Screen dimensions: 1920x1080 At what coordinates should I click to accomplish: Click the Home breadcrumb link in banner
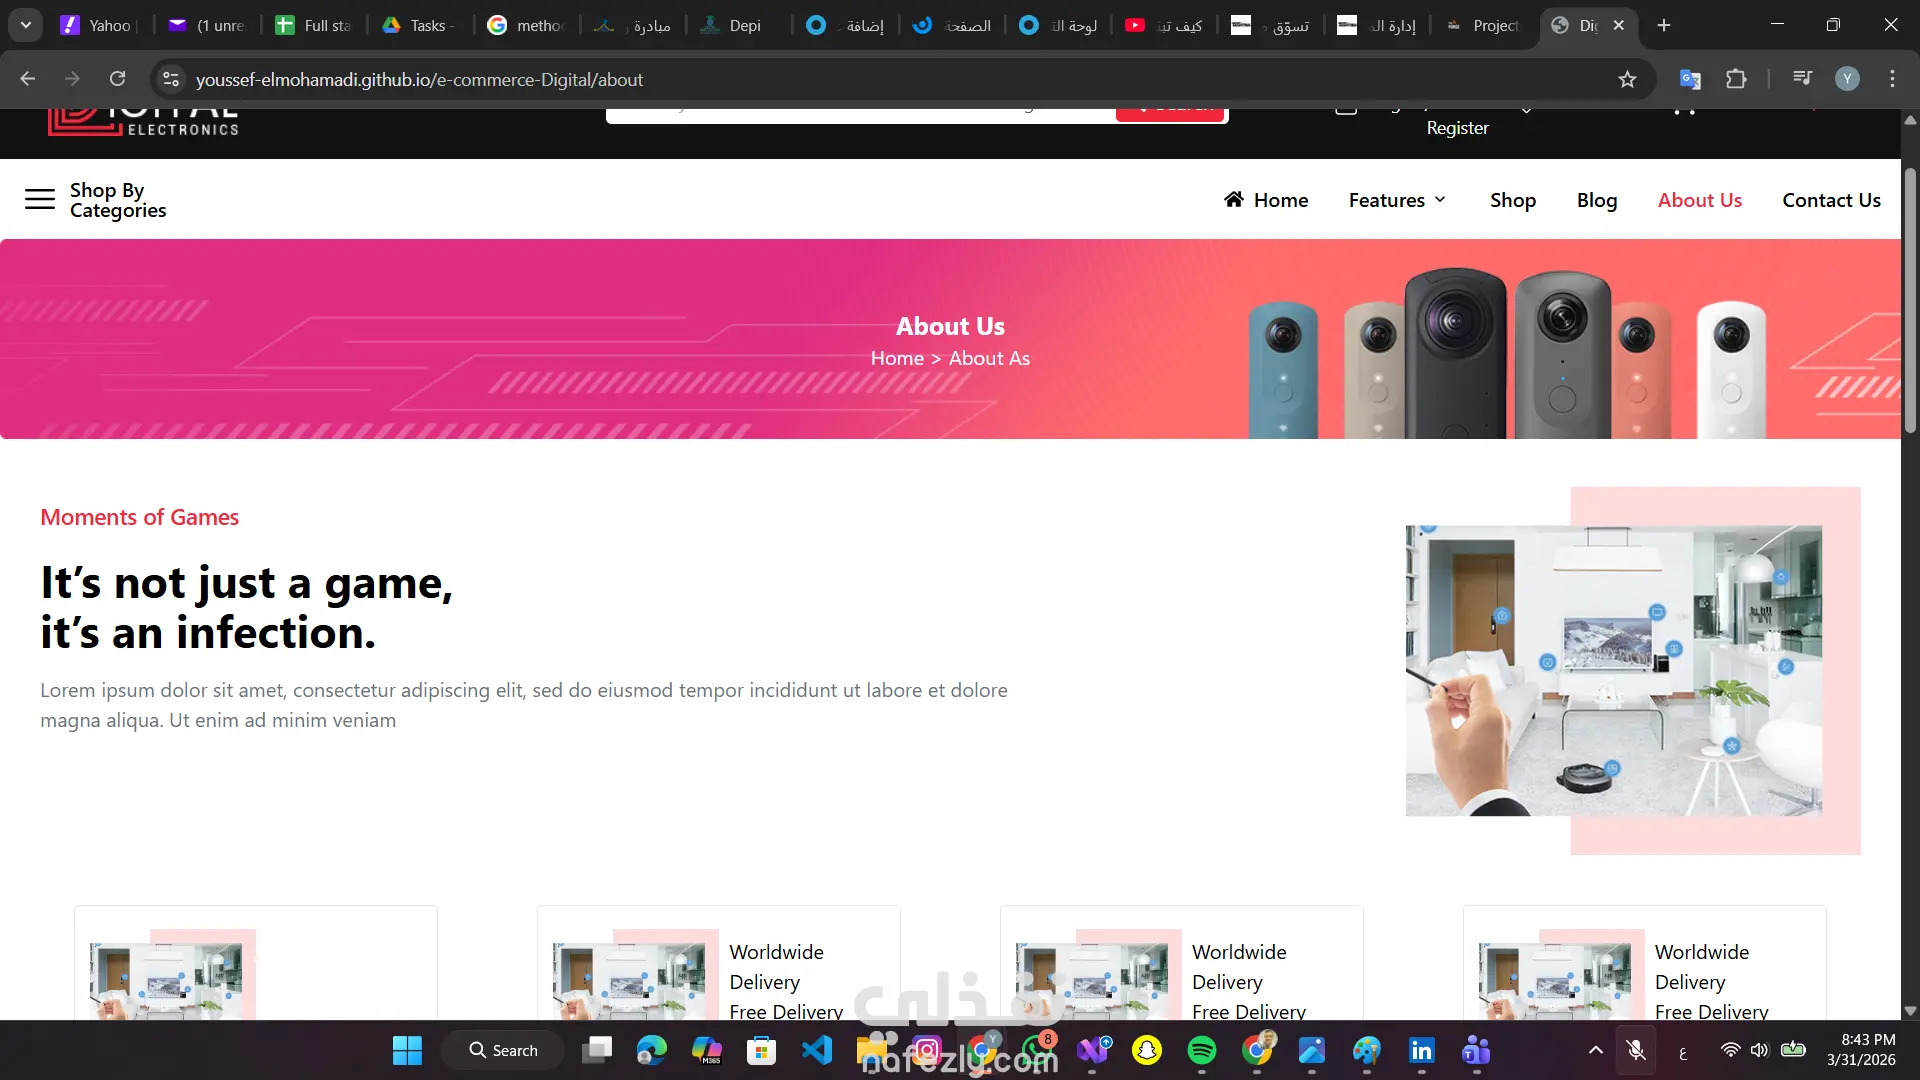point(897,358)
